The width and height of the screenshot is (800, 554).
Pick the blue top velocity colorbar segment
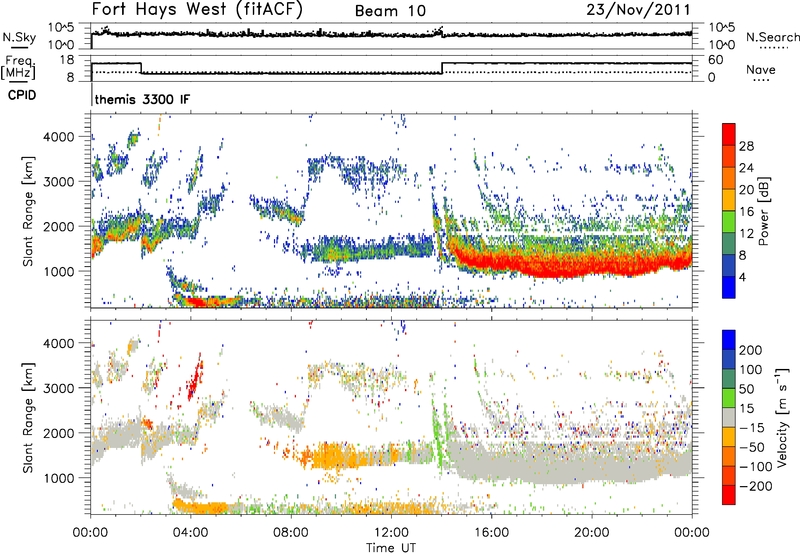point(729,340)
